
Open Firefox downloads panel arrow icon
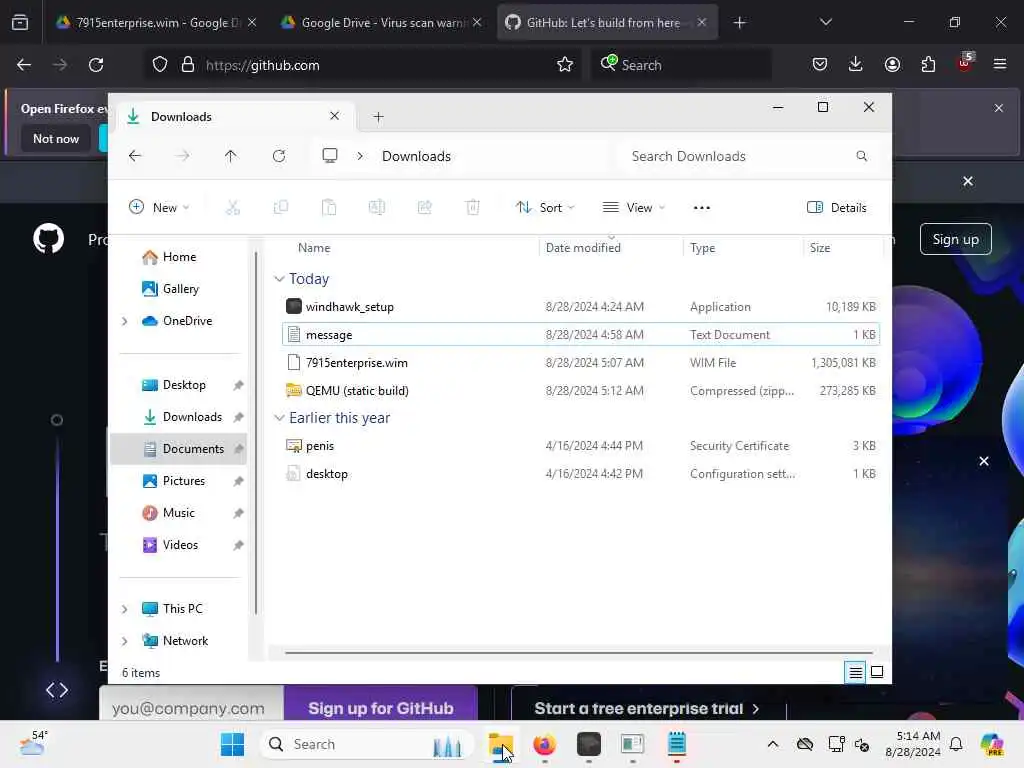[x=856, y=64]
